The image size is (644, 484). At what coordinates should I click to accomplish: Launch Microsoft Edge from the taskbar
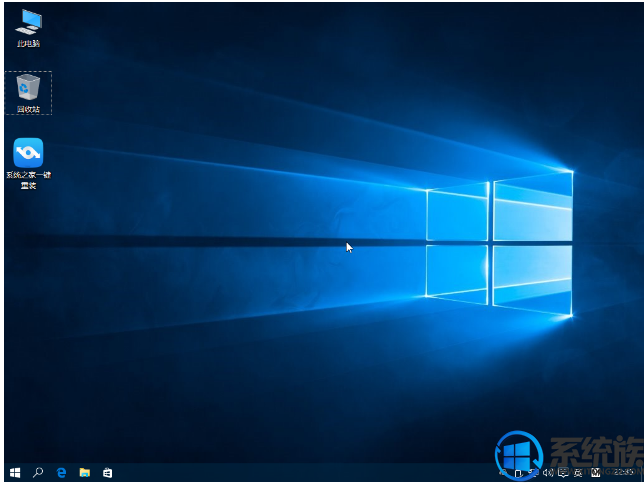pyautogui.click(x=61, y=472)
